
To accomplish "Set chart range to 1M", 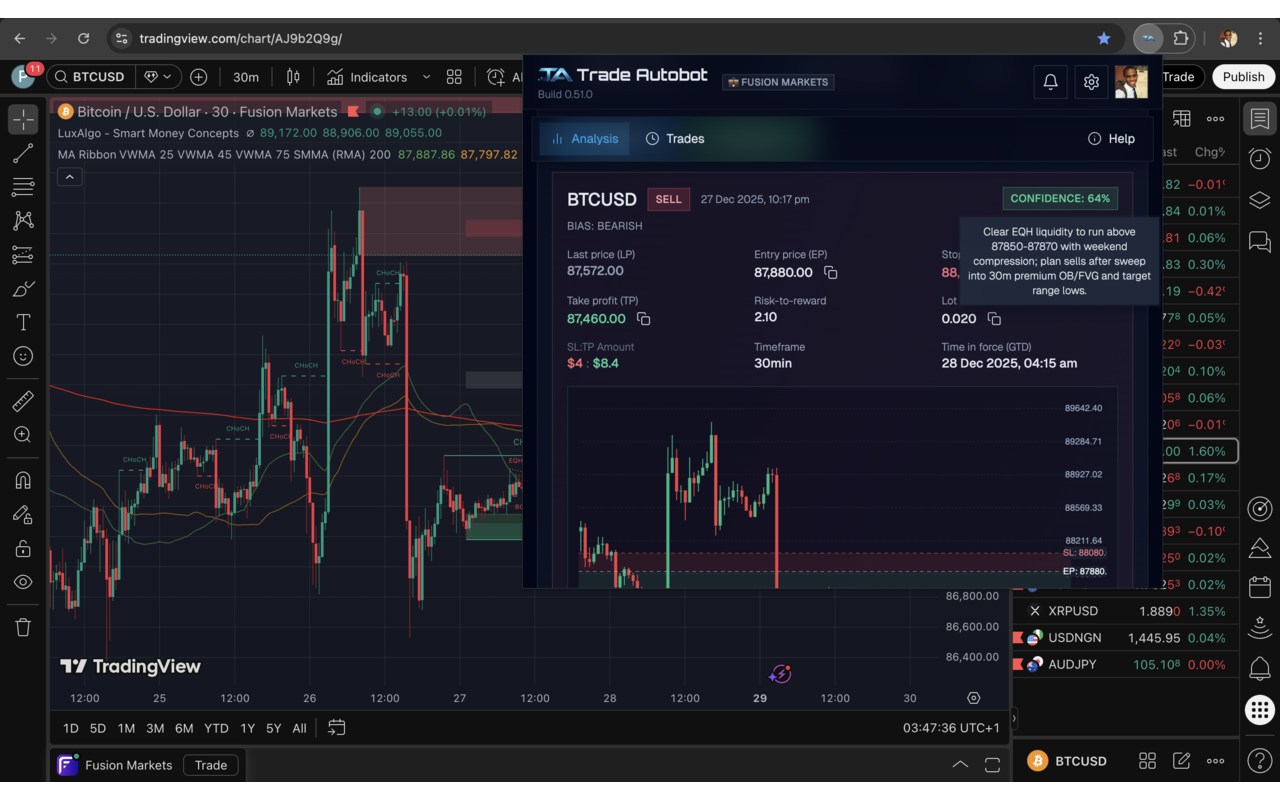I will (x=126, y=728).
